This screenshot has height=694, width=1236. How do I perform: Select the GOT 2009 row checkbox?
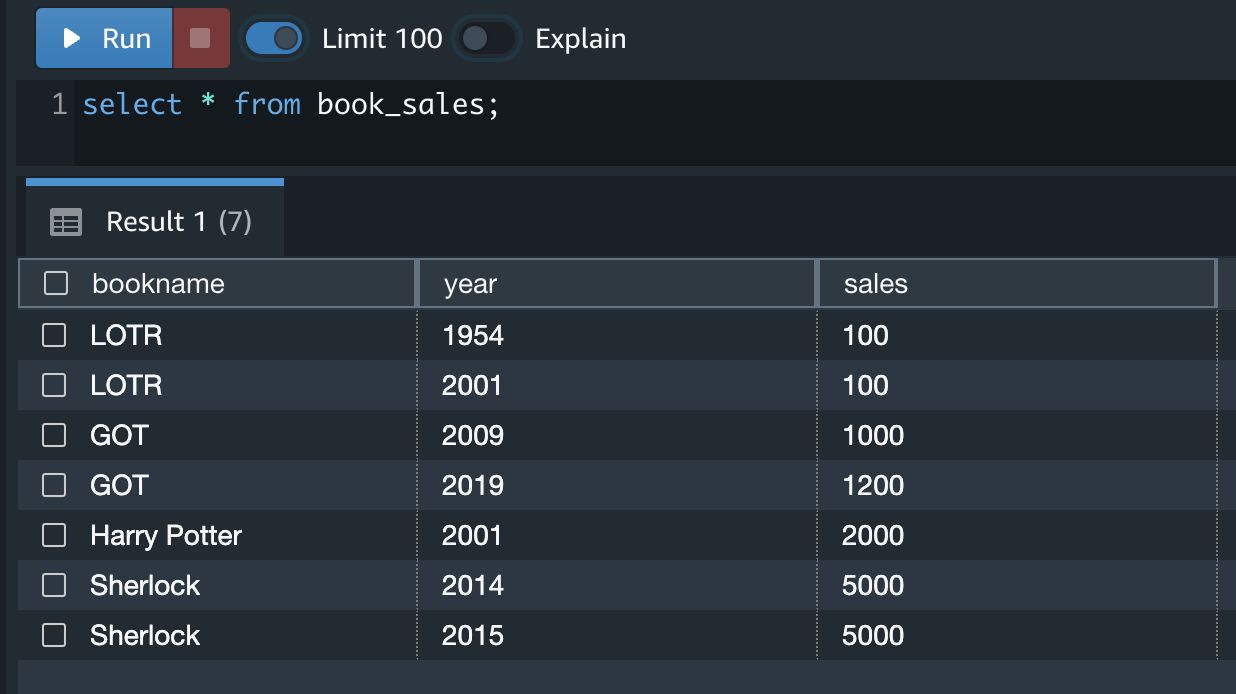coord(54,435)
